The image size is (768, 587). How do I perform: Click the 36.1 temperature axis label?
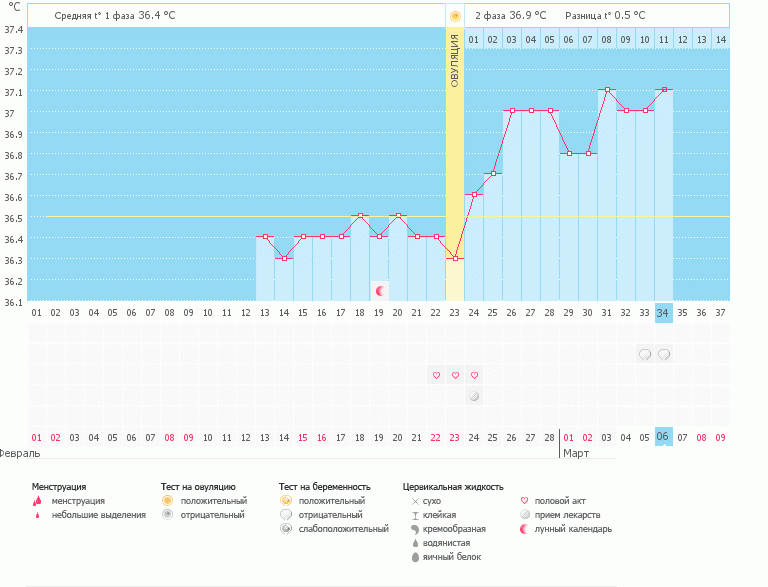click(x=14, y=302)
